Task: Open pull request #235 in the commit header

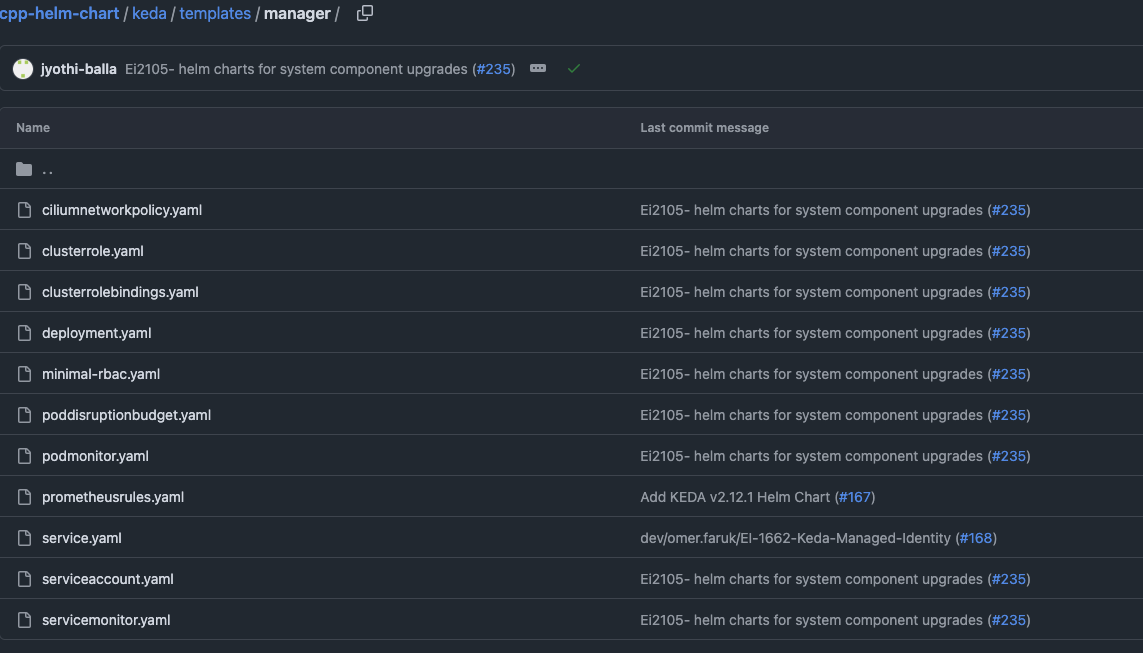Action: click(x=494, y=69)
